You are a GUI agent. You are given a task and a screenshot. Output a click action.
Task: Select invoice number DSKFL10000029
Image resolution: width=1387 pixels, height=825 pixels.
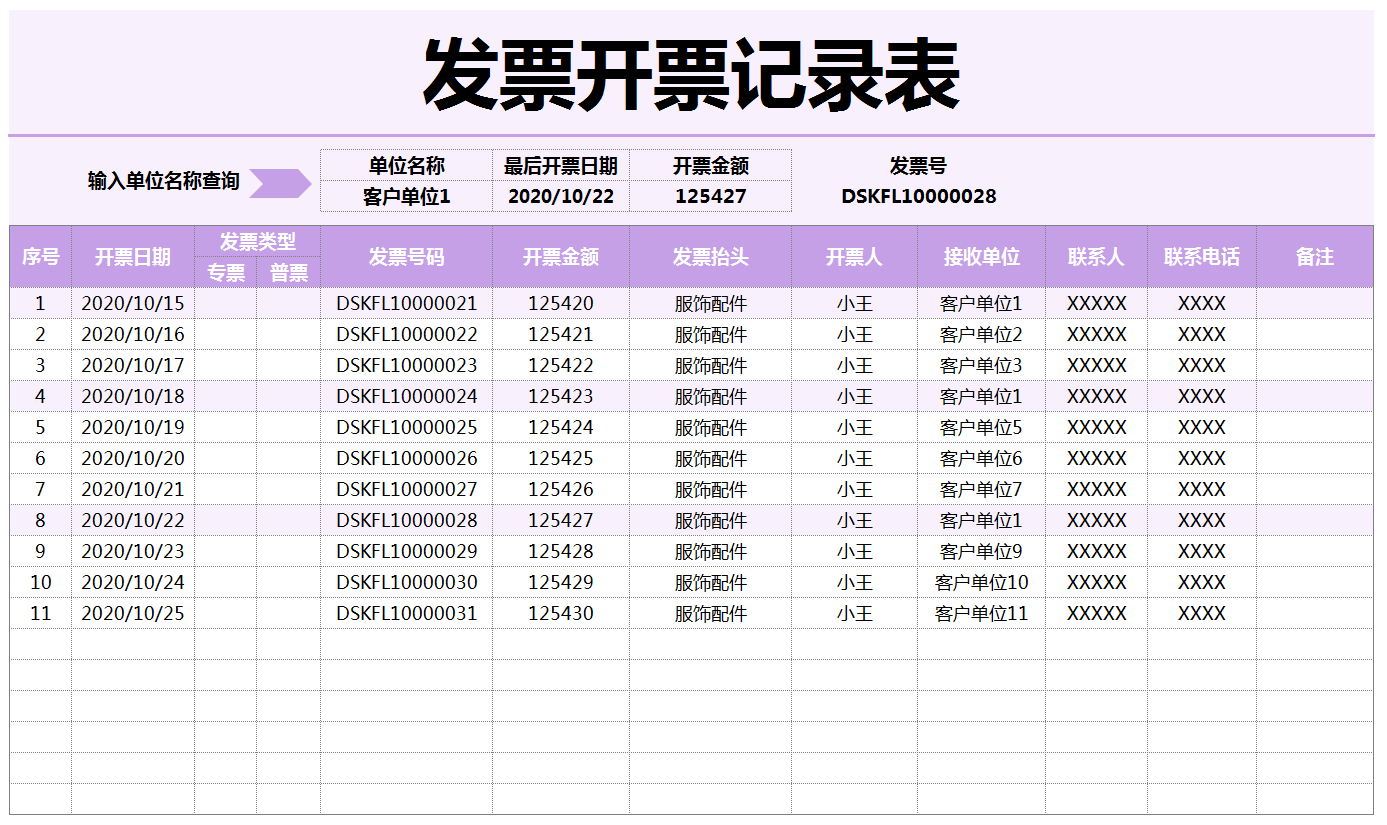(407, 551)
